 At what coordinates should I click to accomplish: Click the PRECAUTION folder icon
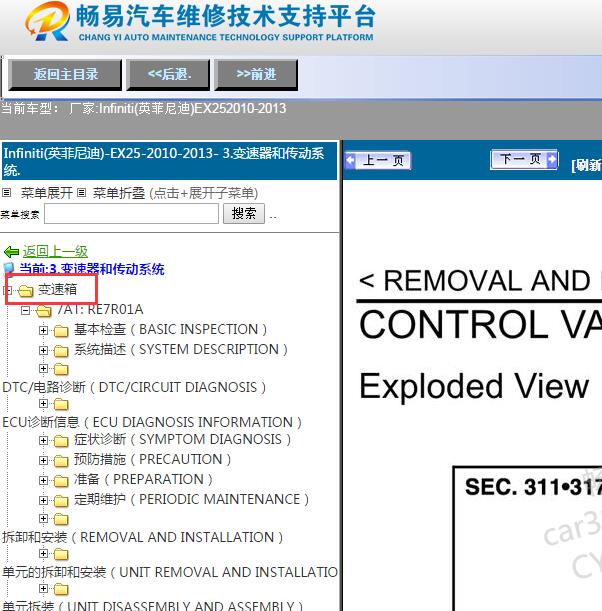tap(61, 461)
